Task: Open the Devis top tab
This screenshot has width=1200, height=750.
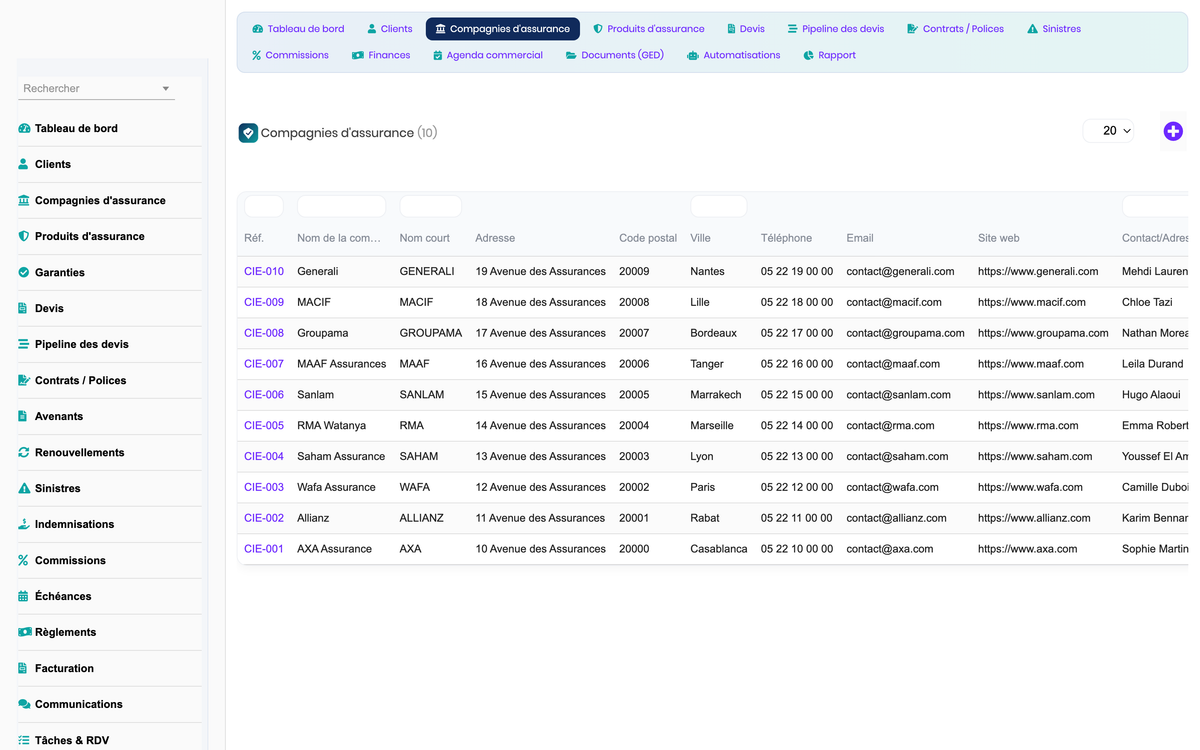Action: pyautogui.click(x=745, y=29)
